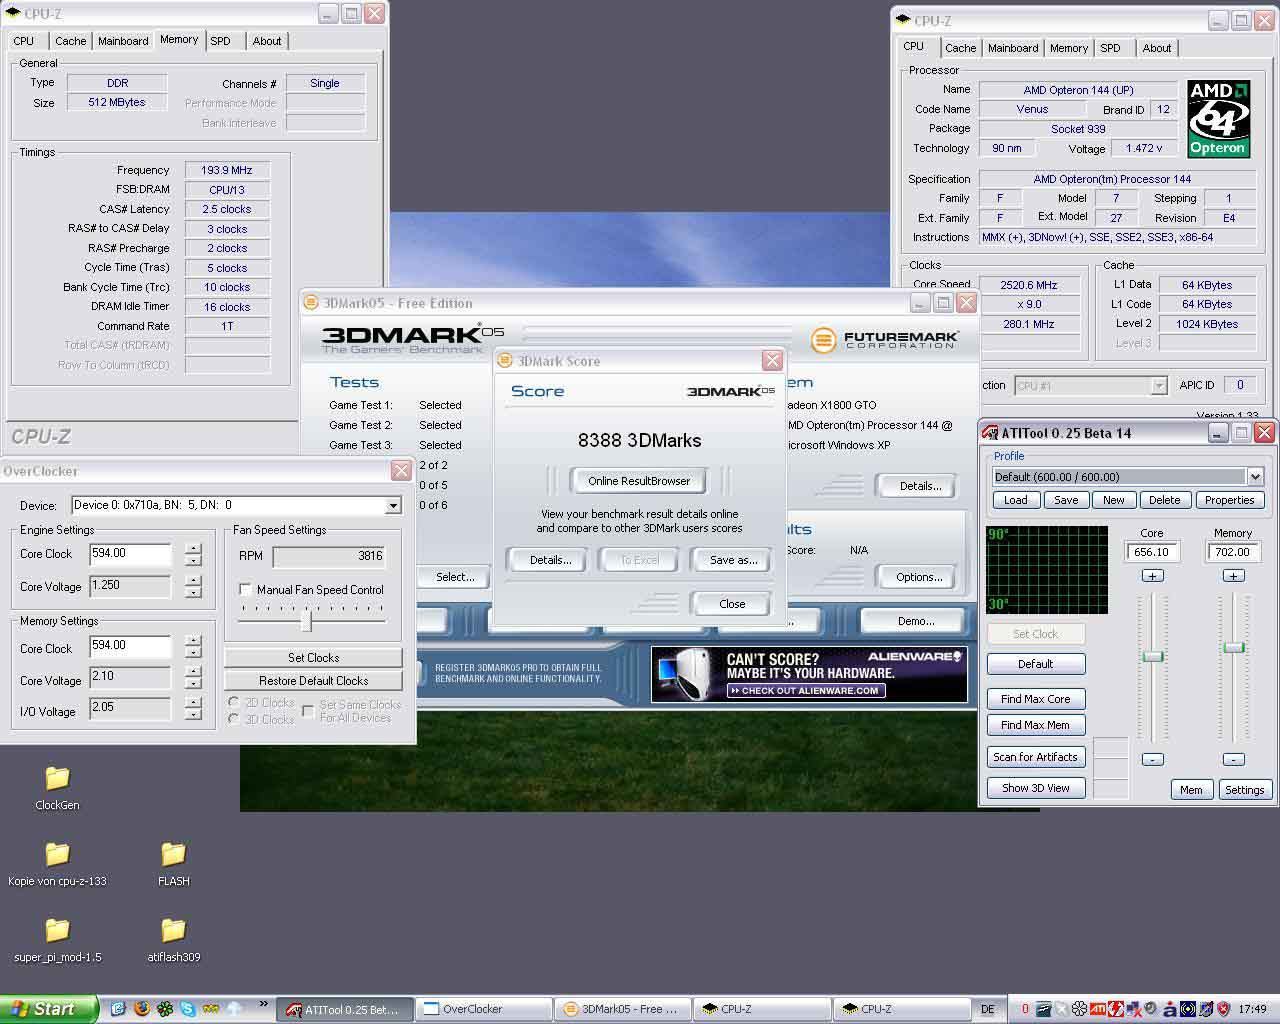Open the CPU selection dropdown in CPU-Z
The height and width of the screenshot is (1024, 1280).
pyautogui.click(x=1158, y=386)
